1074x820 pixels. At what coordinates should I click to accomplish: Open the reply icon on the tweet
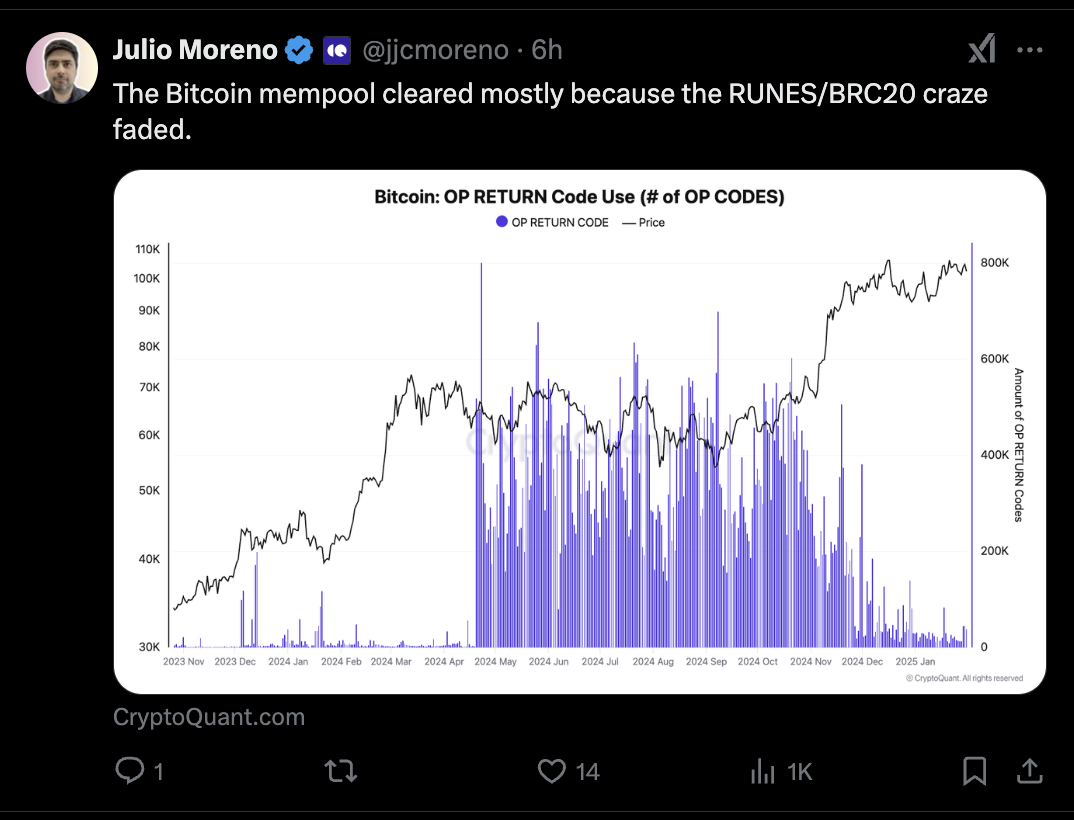pyautogui.click(x=130, y=771)
